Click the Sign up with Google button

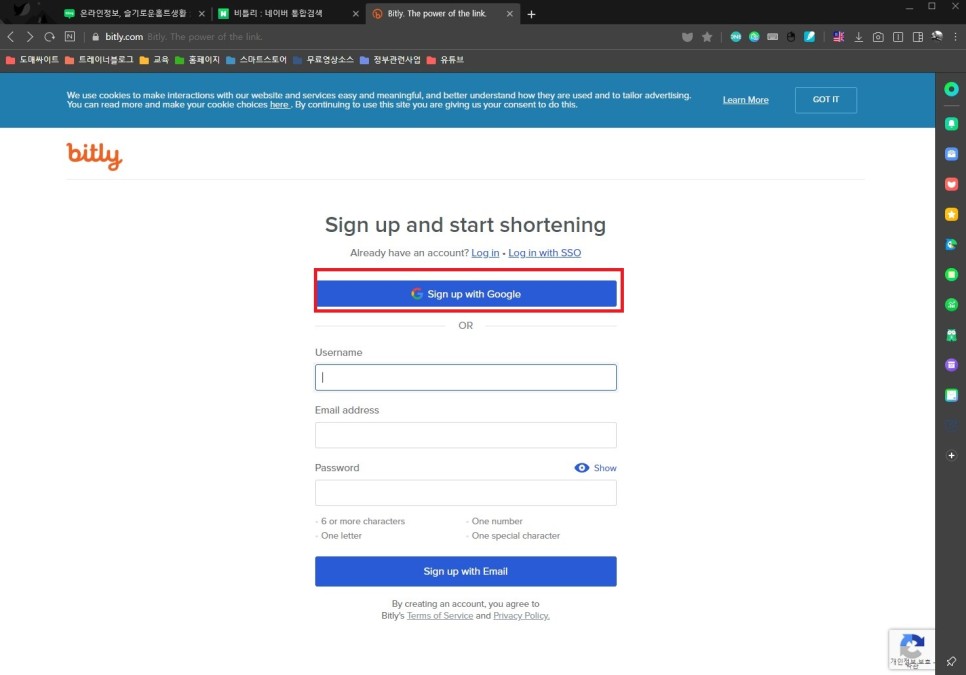(466, 294)
